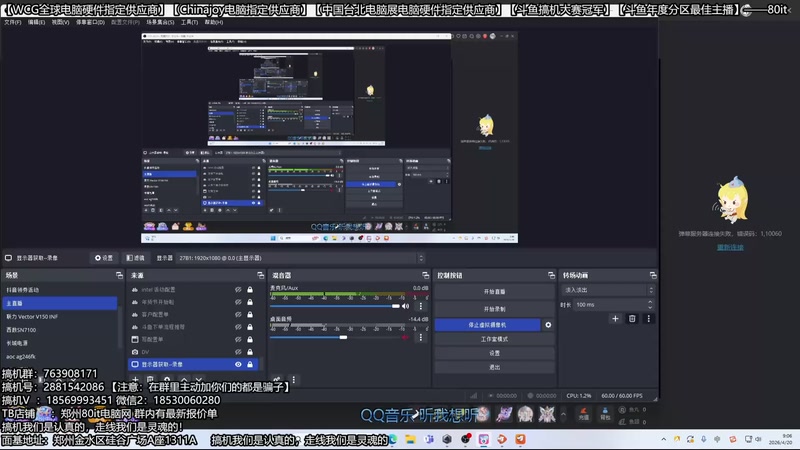Click the 充值 recharge icon
This screenshot has height=450, width=800.
click(x=584, y=414)
